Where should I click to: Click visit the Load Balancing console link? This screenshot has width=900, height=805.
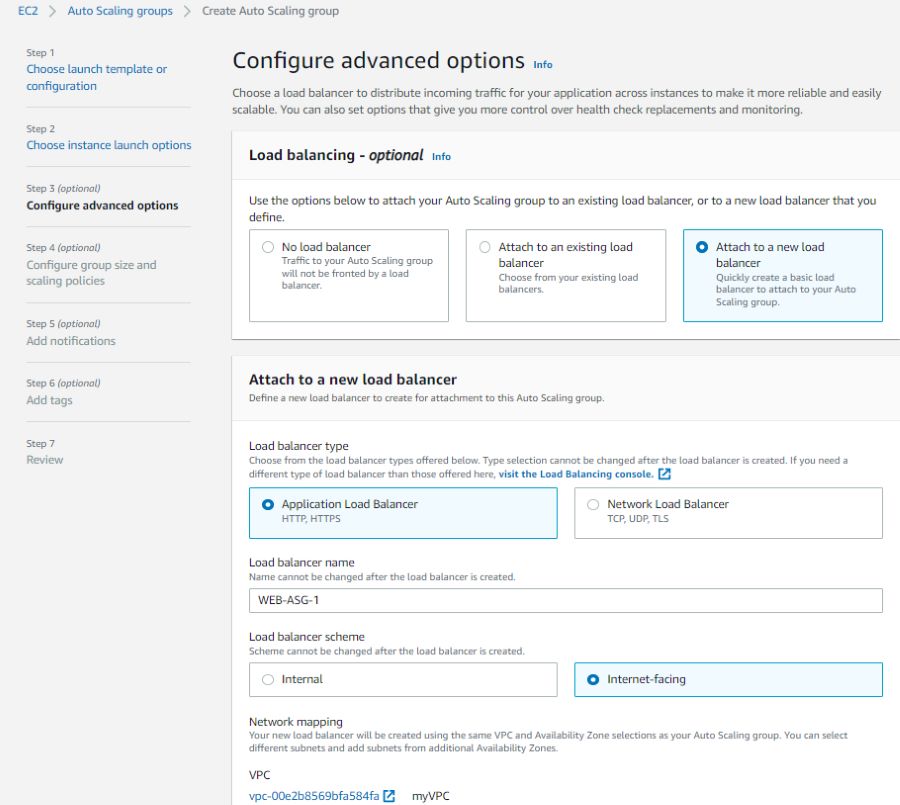pos(576,474)
